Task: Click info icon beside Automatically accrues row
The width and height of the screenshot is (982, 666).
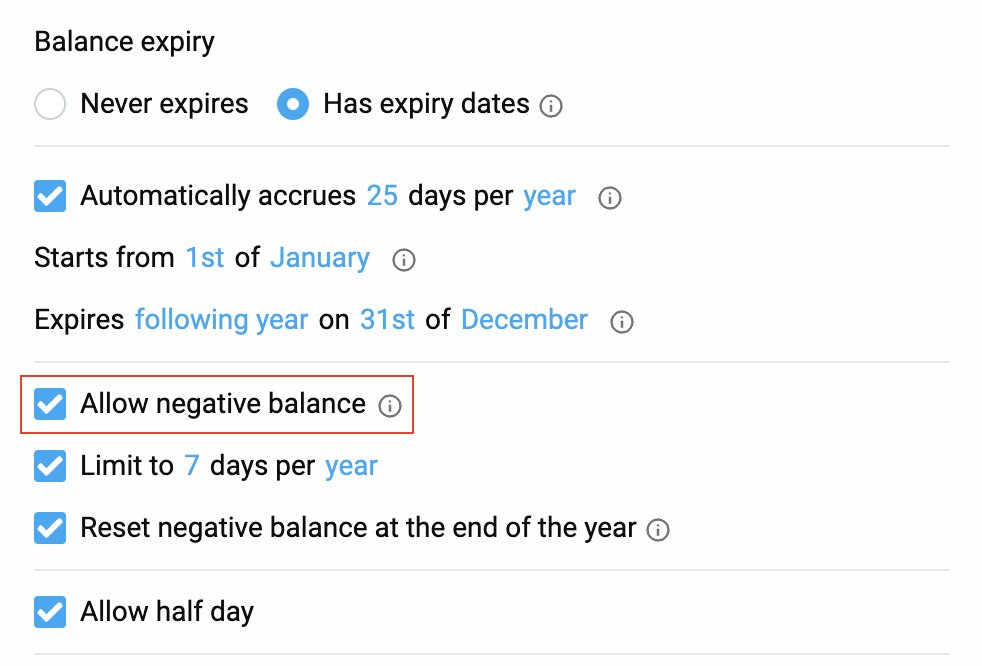Action: (x=609, y=198)
